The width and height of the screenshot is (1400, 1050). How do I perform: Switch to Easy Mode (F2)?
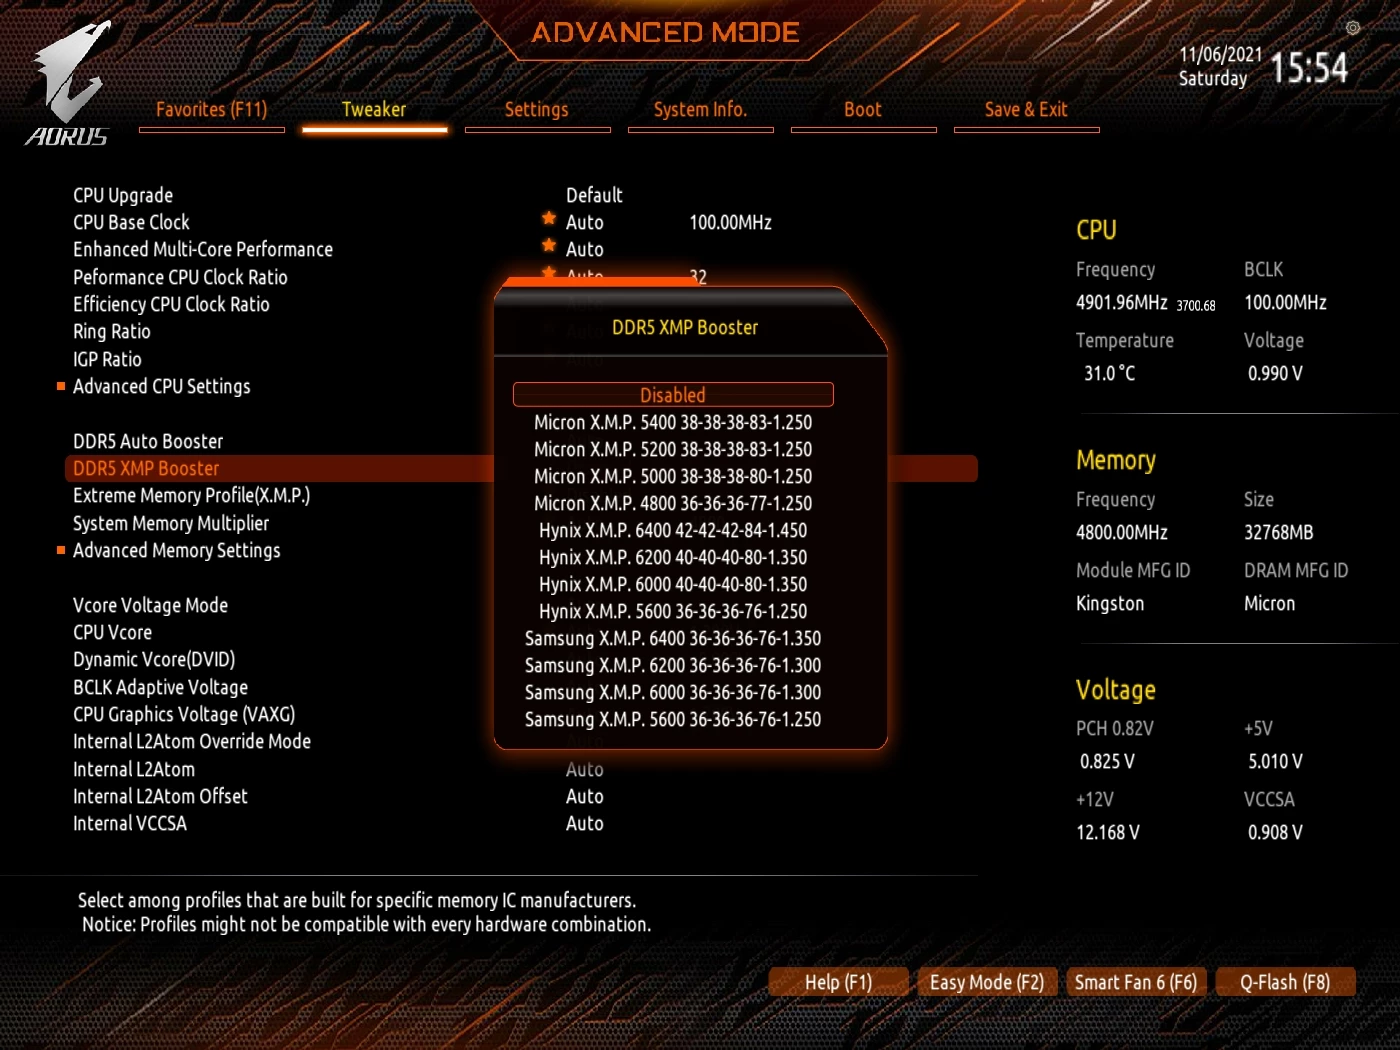(x=987, y=982)
